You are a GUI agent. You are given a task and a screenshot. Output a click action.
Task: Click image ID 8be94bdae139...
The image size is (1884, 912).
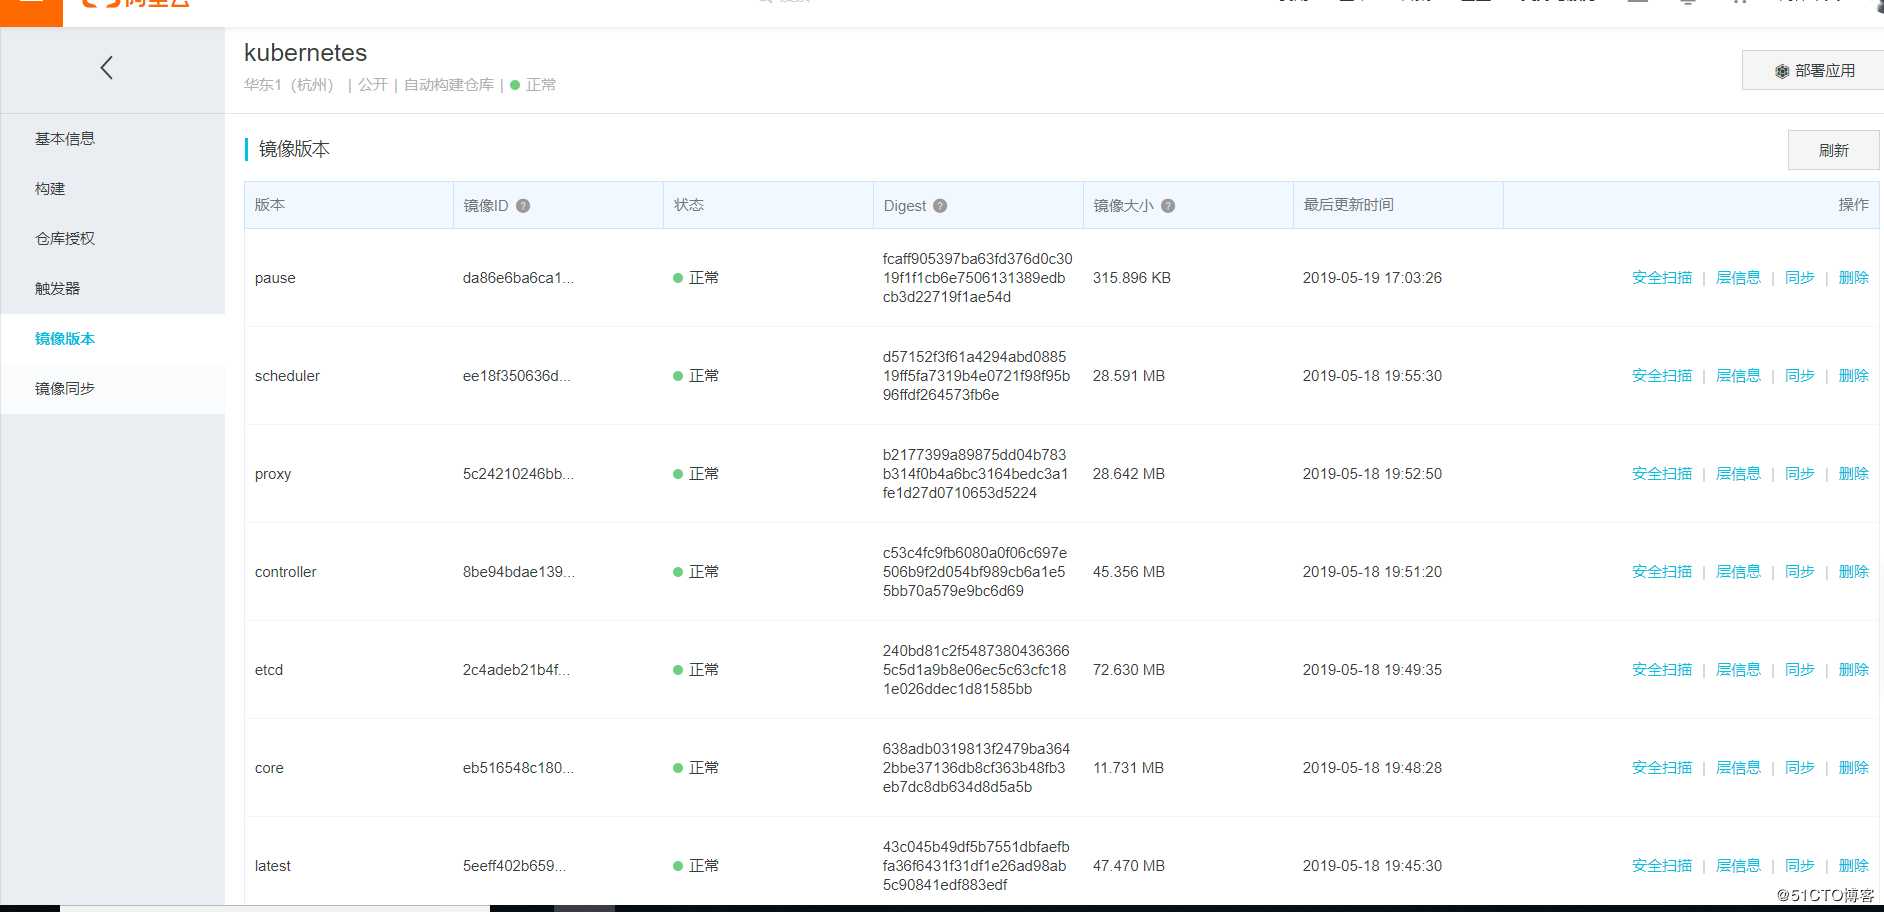(518, 572)
